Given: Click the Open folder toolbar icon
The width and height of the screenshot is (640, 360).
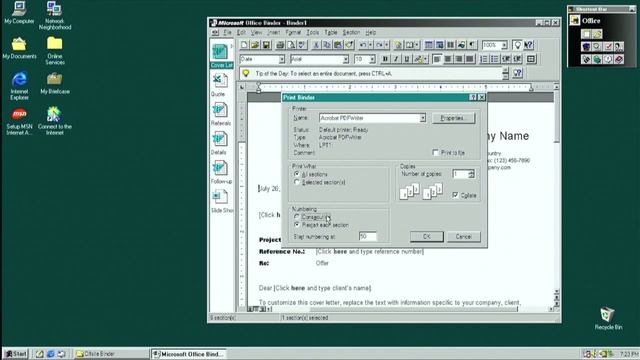Looking at the screenshot, I should click(x=255, y=45).
